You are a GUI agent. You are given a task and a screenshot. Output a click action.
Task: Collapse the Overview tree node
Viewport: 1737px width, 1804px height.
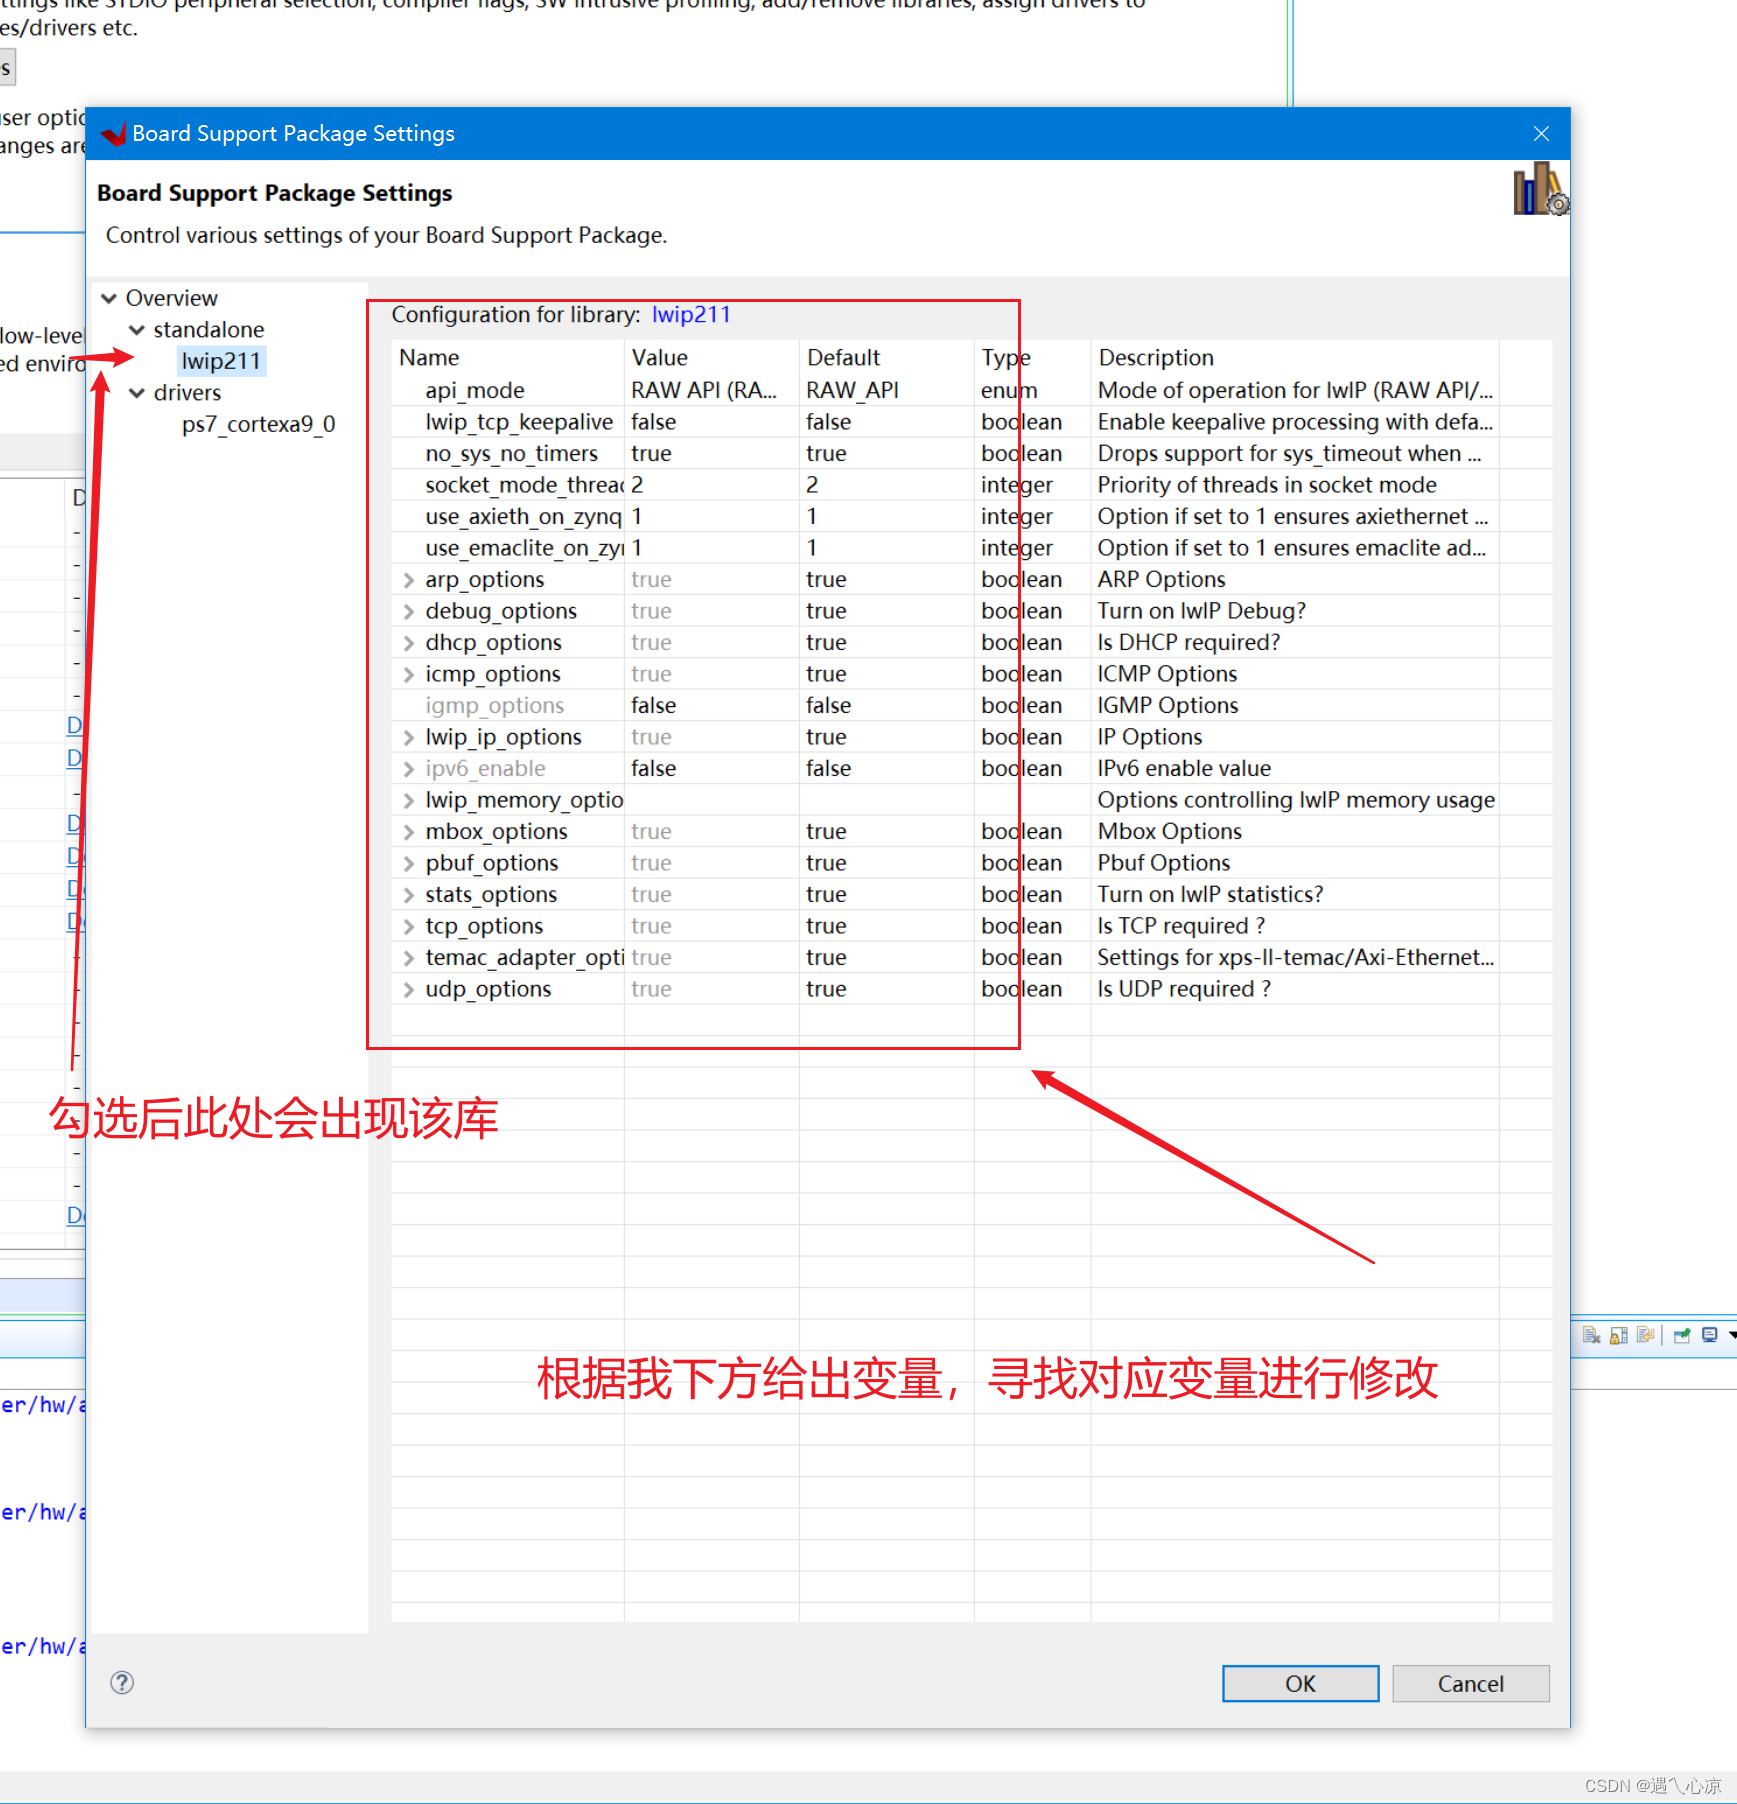click(x=109, y=298)
